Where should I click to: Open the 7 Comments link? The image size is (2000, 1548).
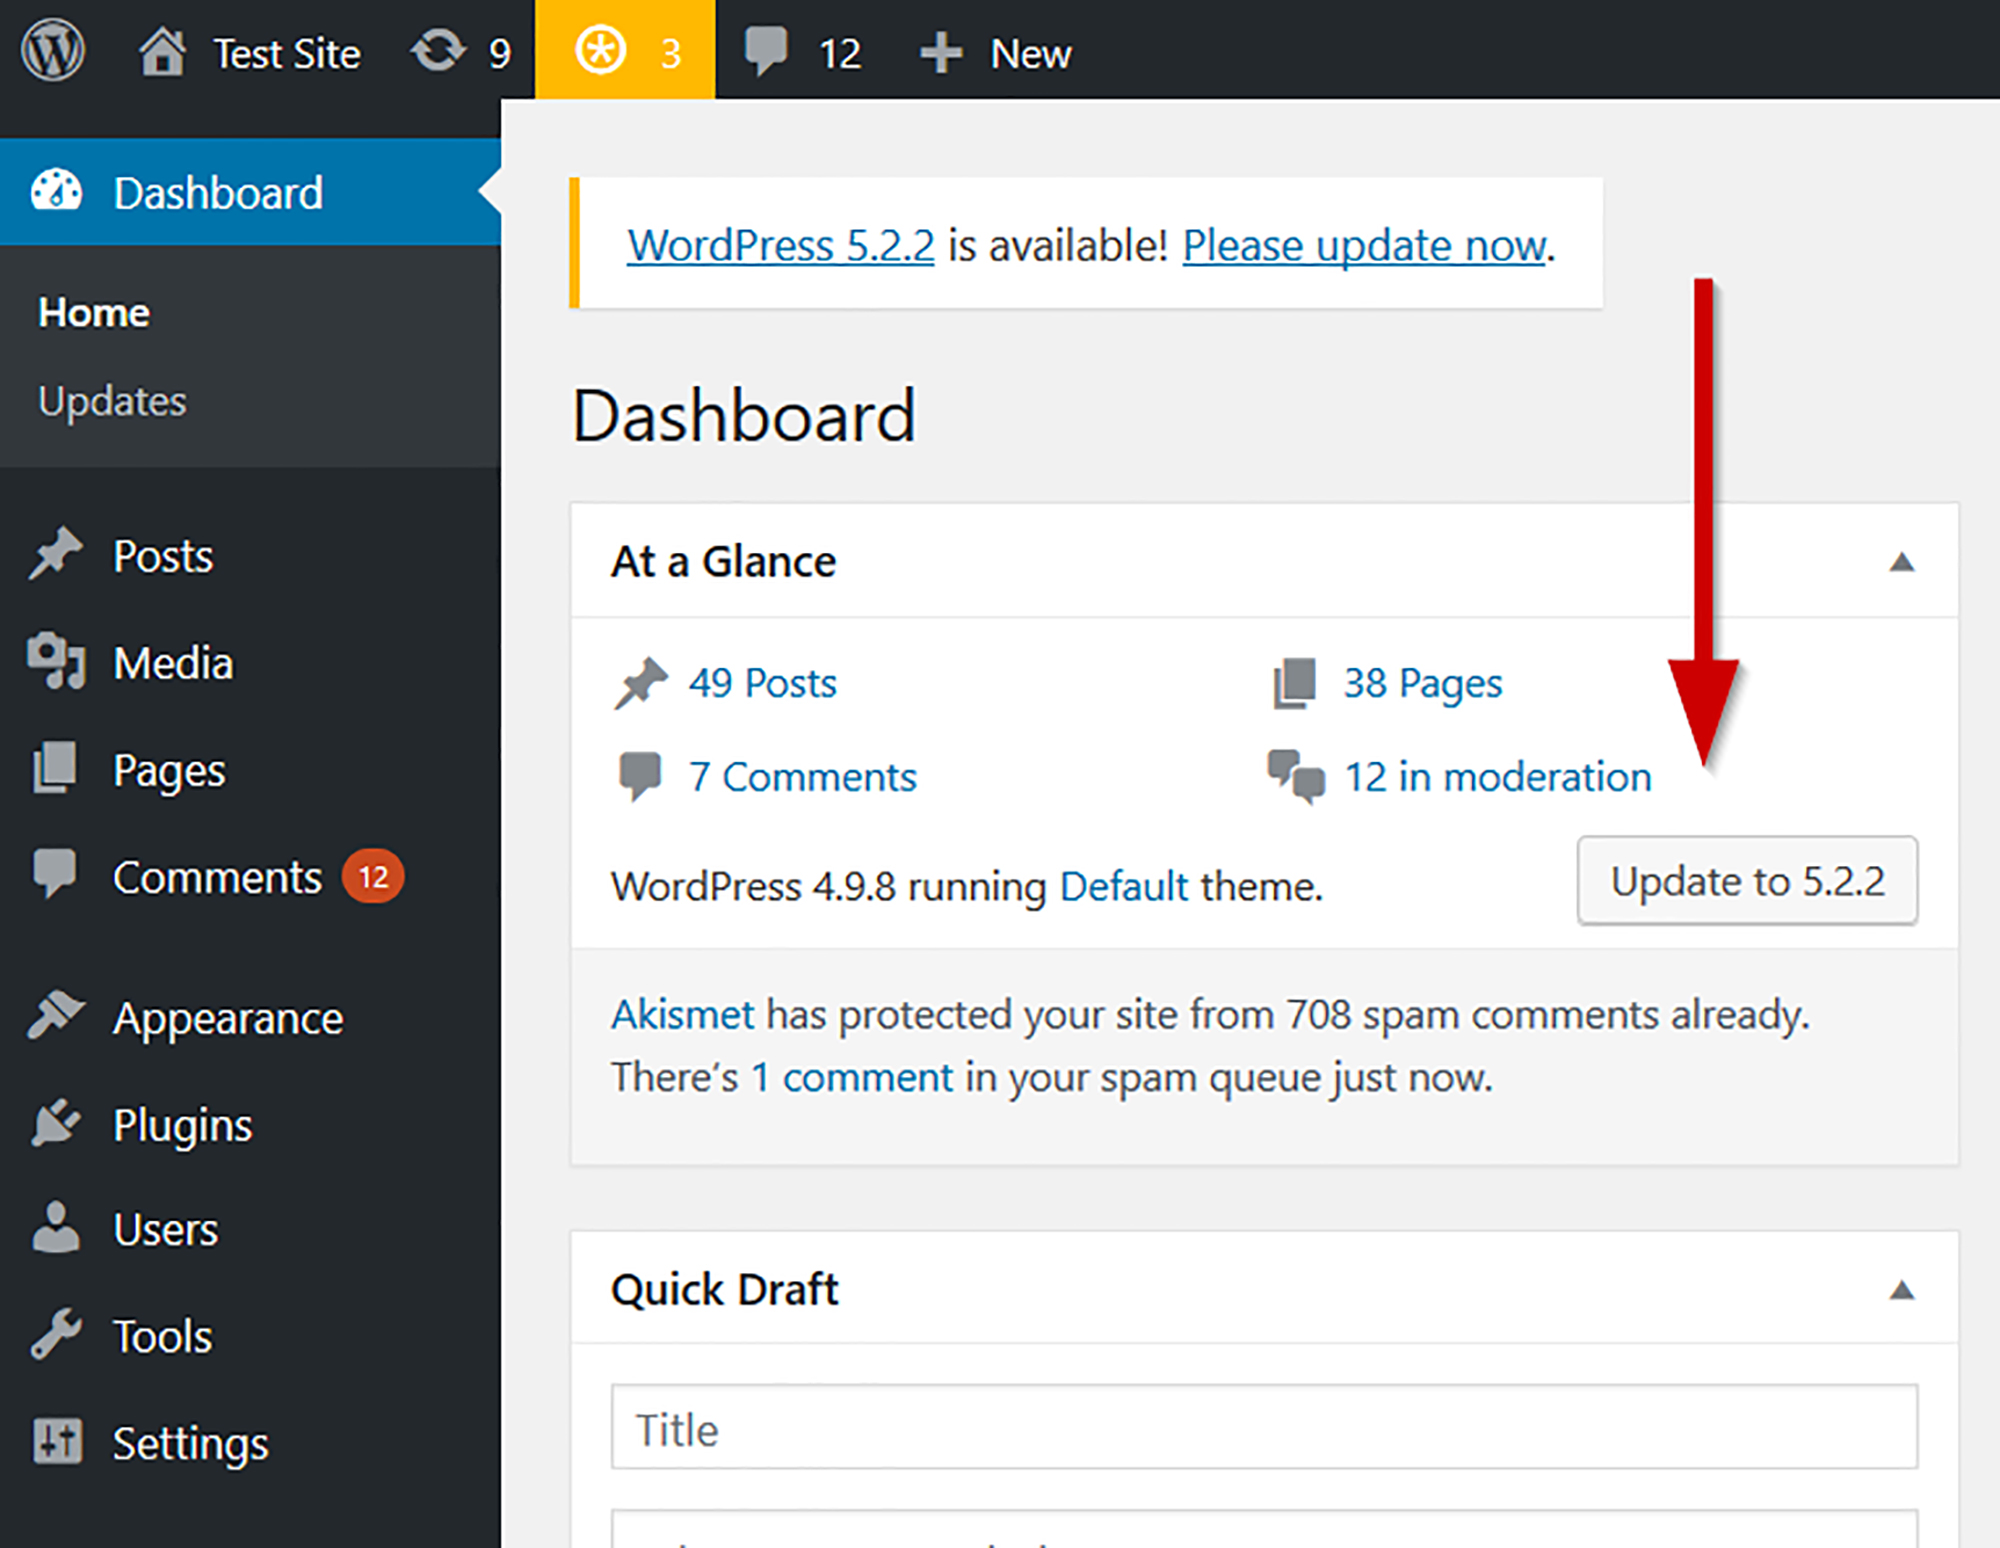coord(803,777)
